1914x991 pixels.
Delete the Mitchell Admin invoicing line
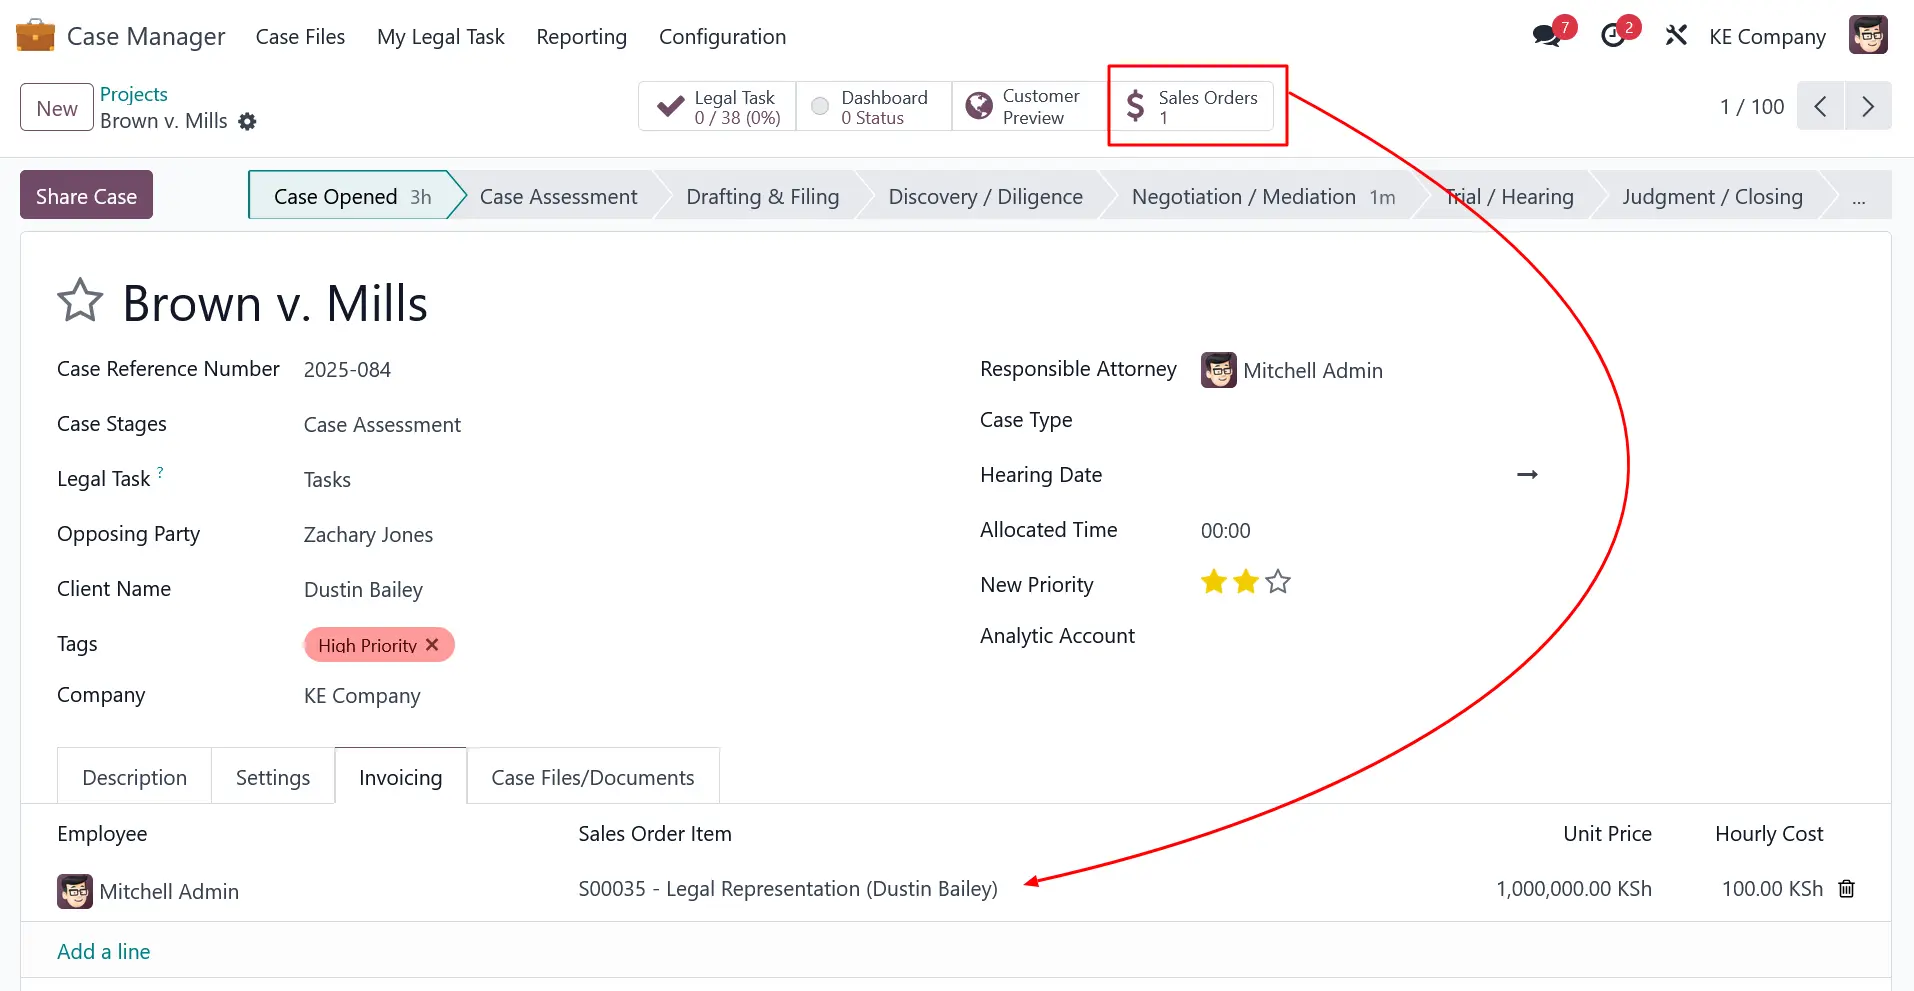point(1846,889)
